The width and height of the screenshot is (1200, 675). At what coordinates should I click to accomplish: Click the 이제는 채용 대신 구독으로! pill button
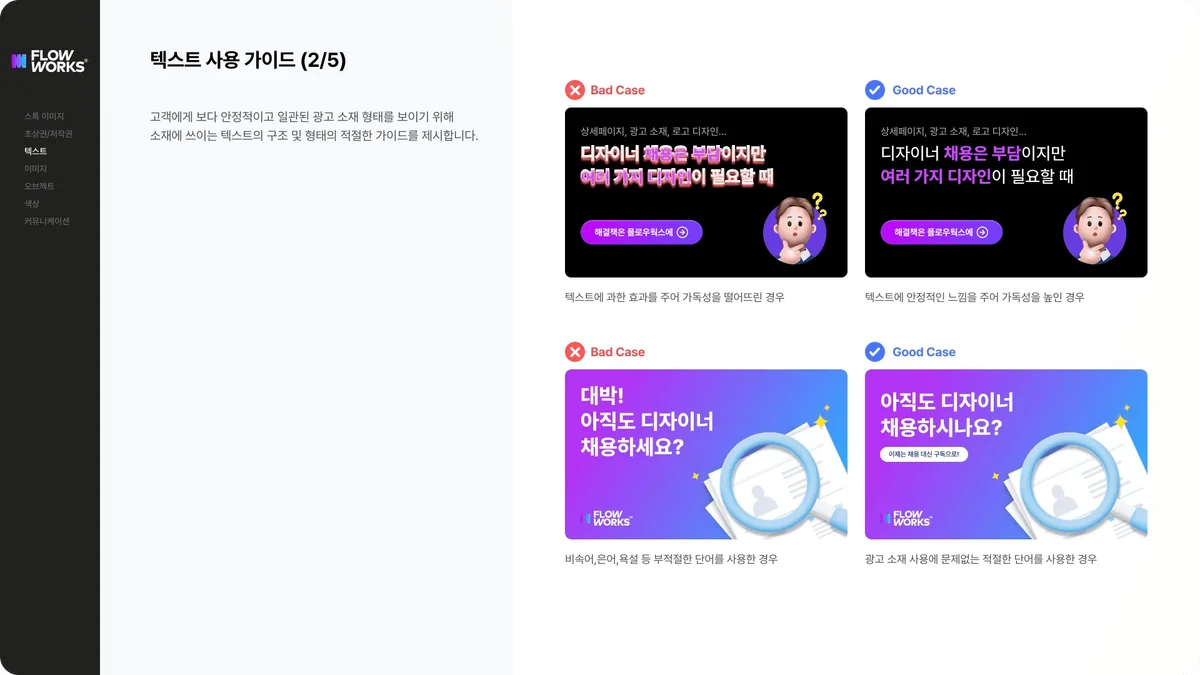(923, 454)
